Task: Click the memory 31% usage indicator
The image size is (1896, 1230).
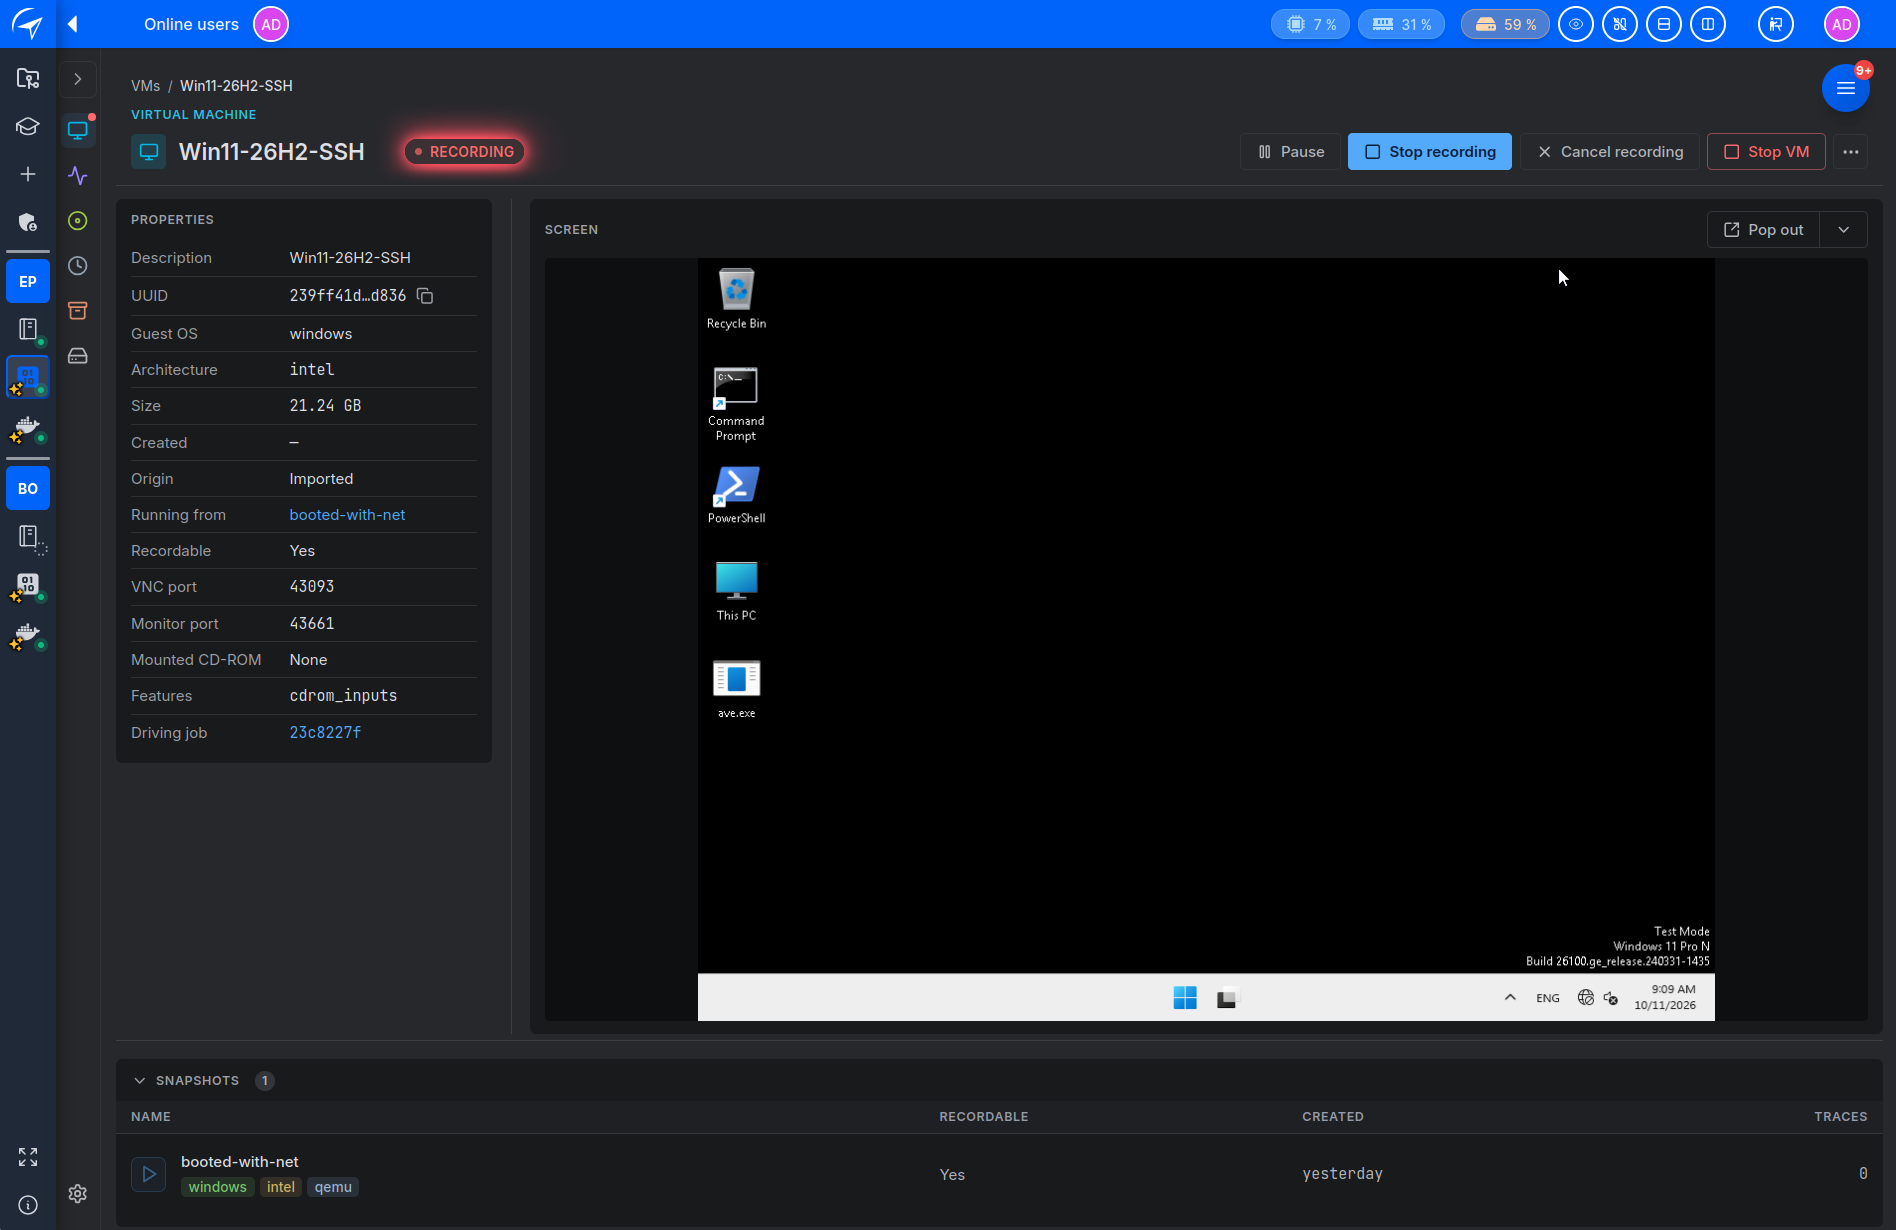Action: pos(1401,24)
